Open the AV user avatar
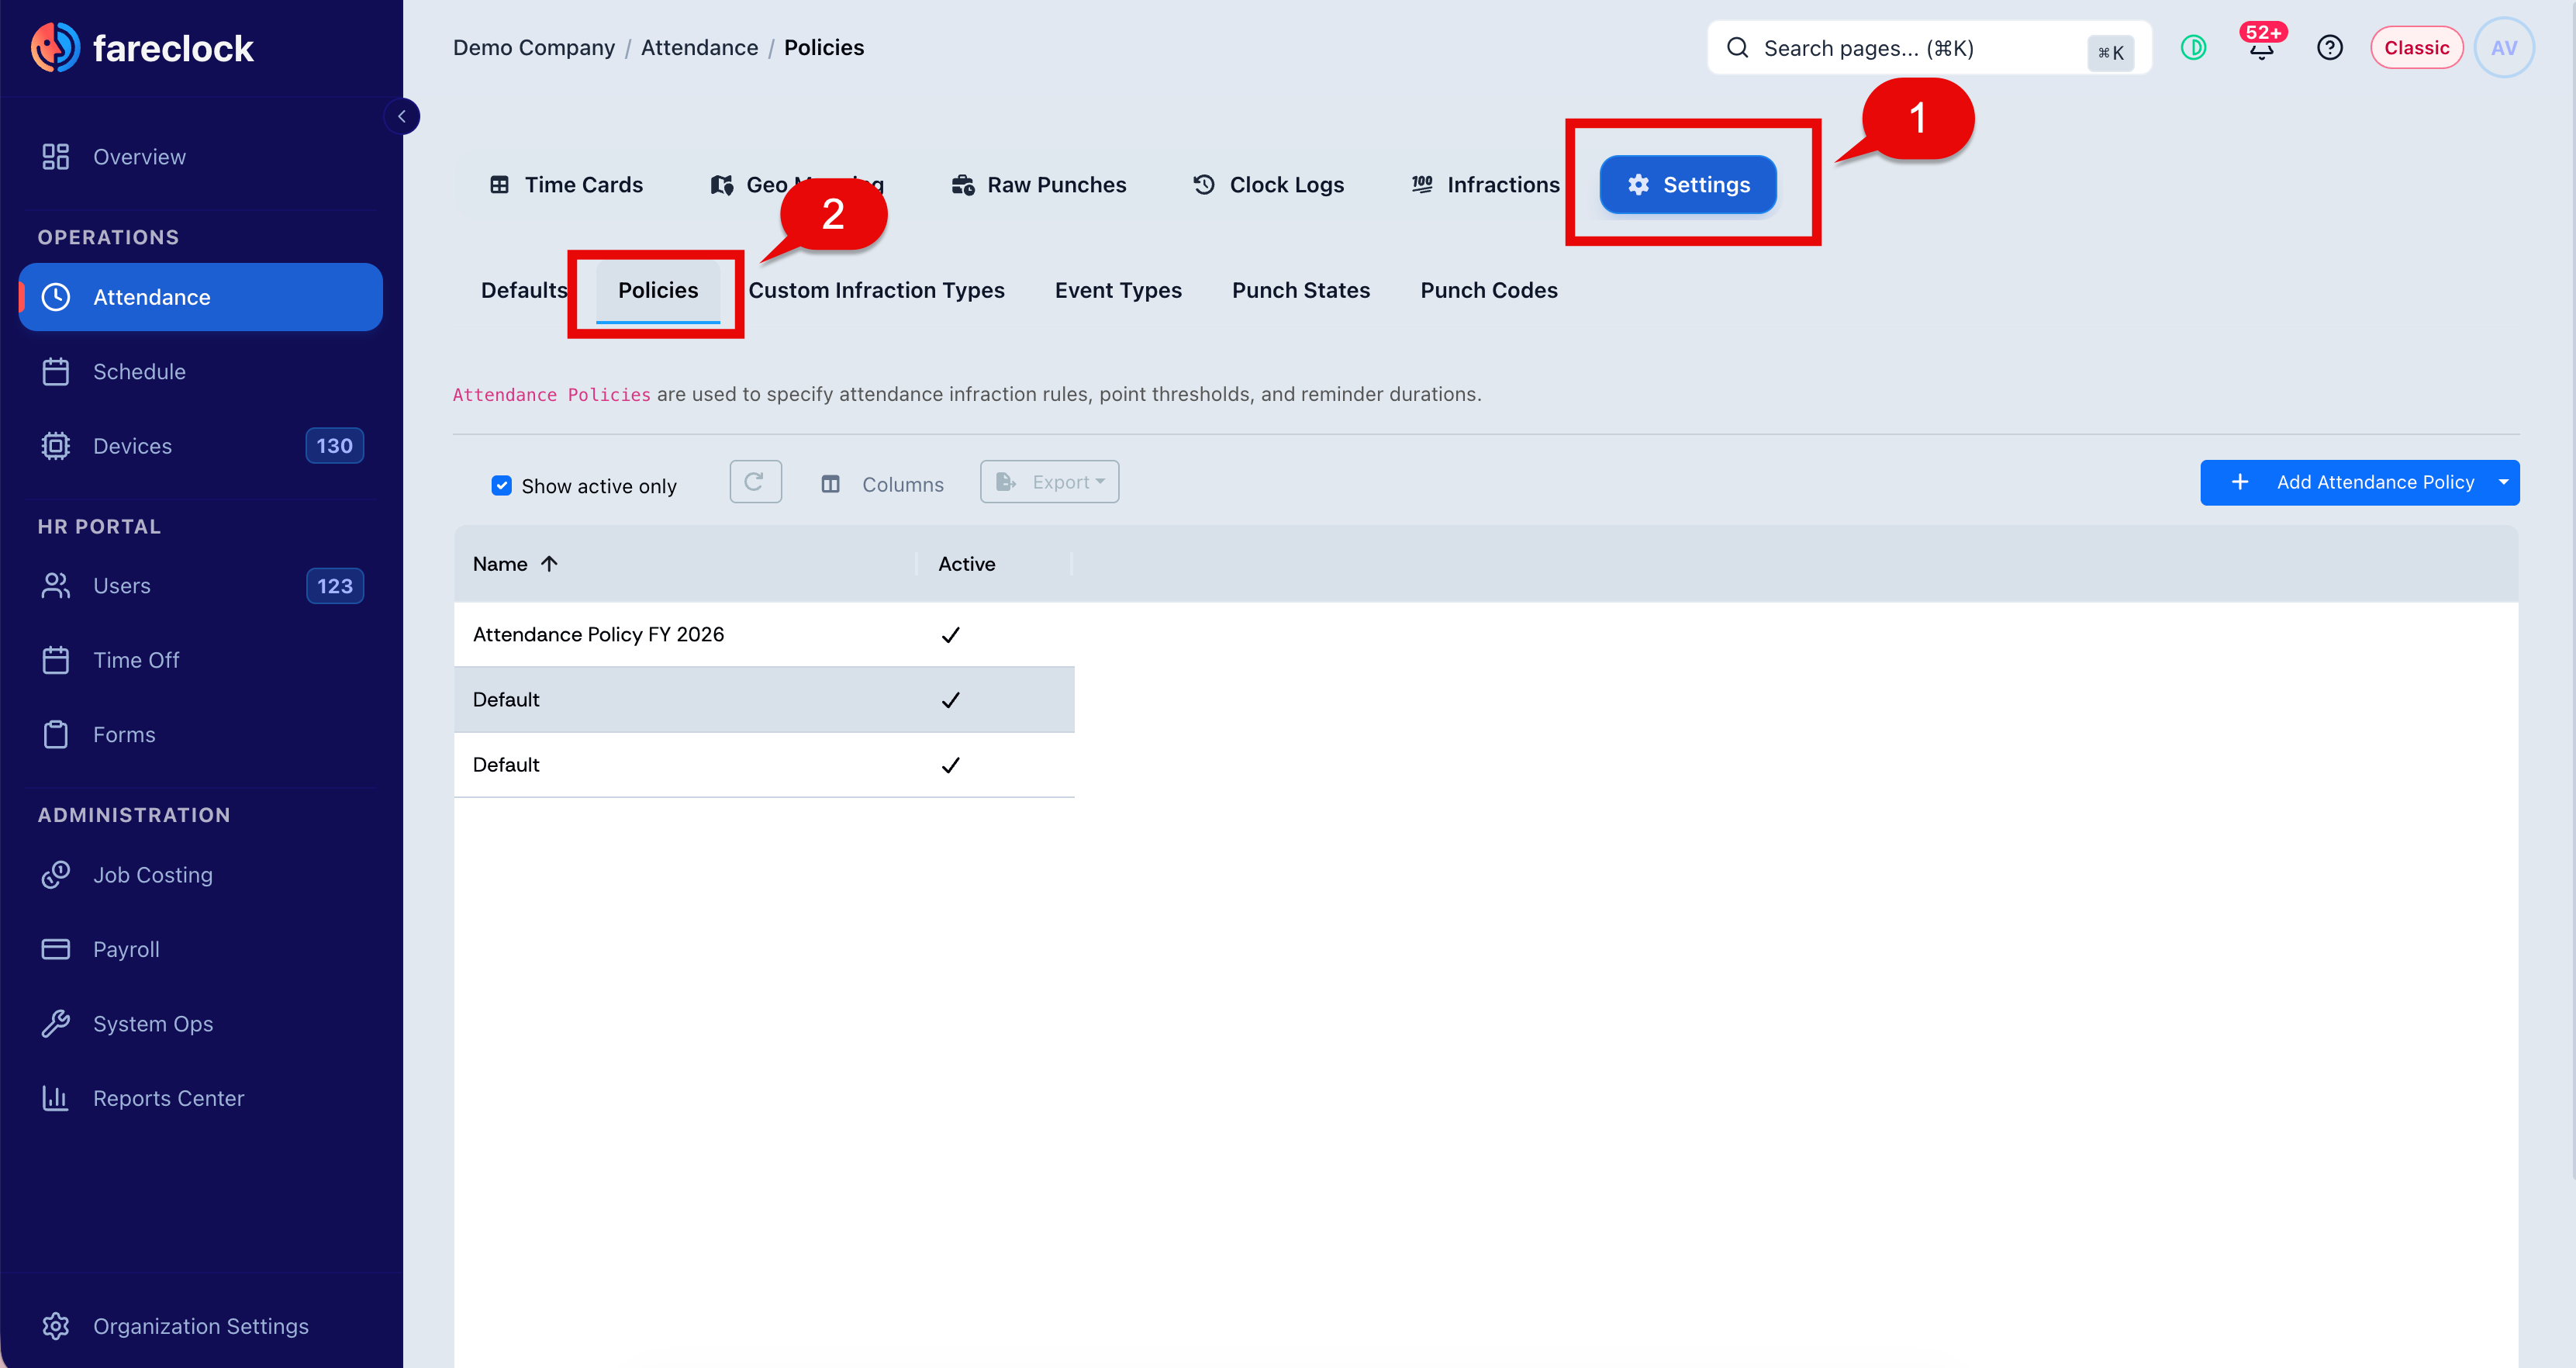 (x=2503, y=48)
